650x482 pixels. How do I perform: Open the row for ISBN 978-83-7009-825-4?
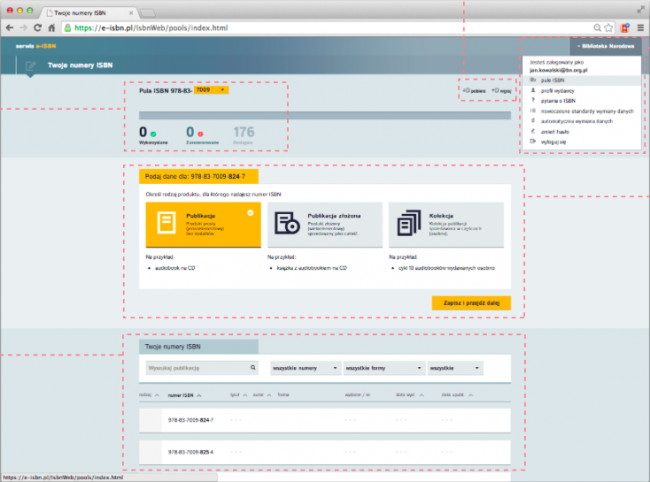pyautogui.click(x=325, y=452)
